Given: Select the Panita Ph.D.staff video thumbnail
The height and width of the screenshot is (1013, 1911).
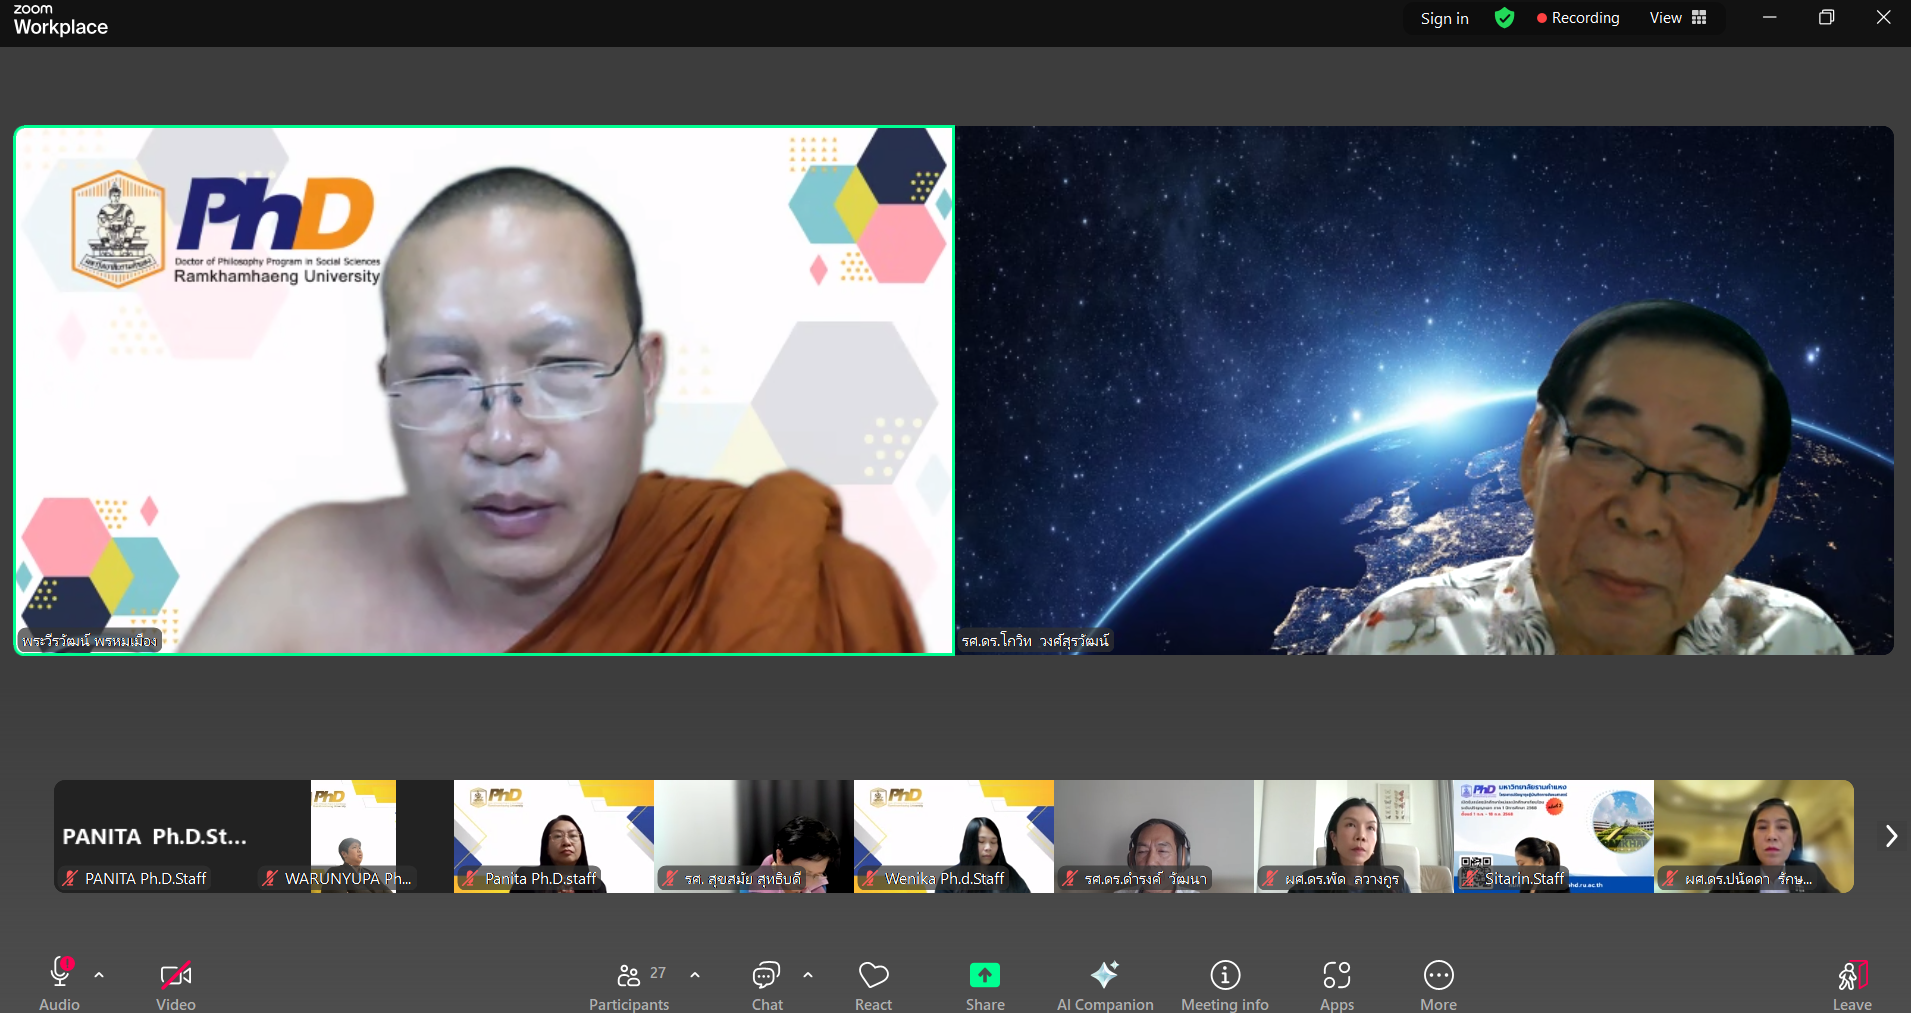Looking at the screenshot, I should [554, 836].
